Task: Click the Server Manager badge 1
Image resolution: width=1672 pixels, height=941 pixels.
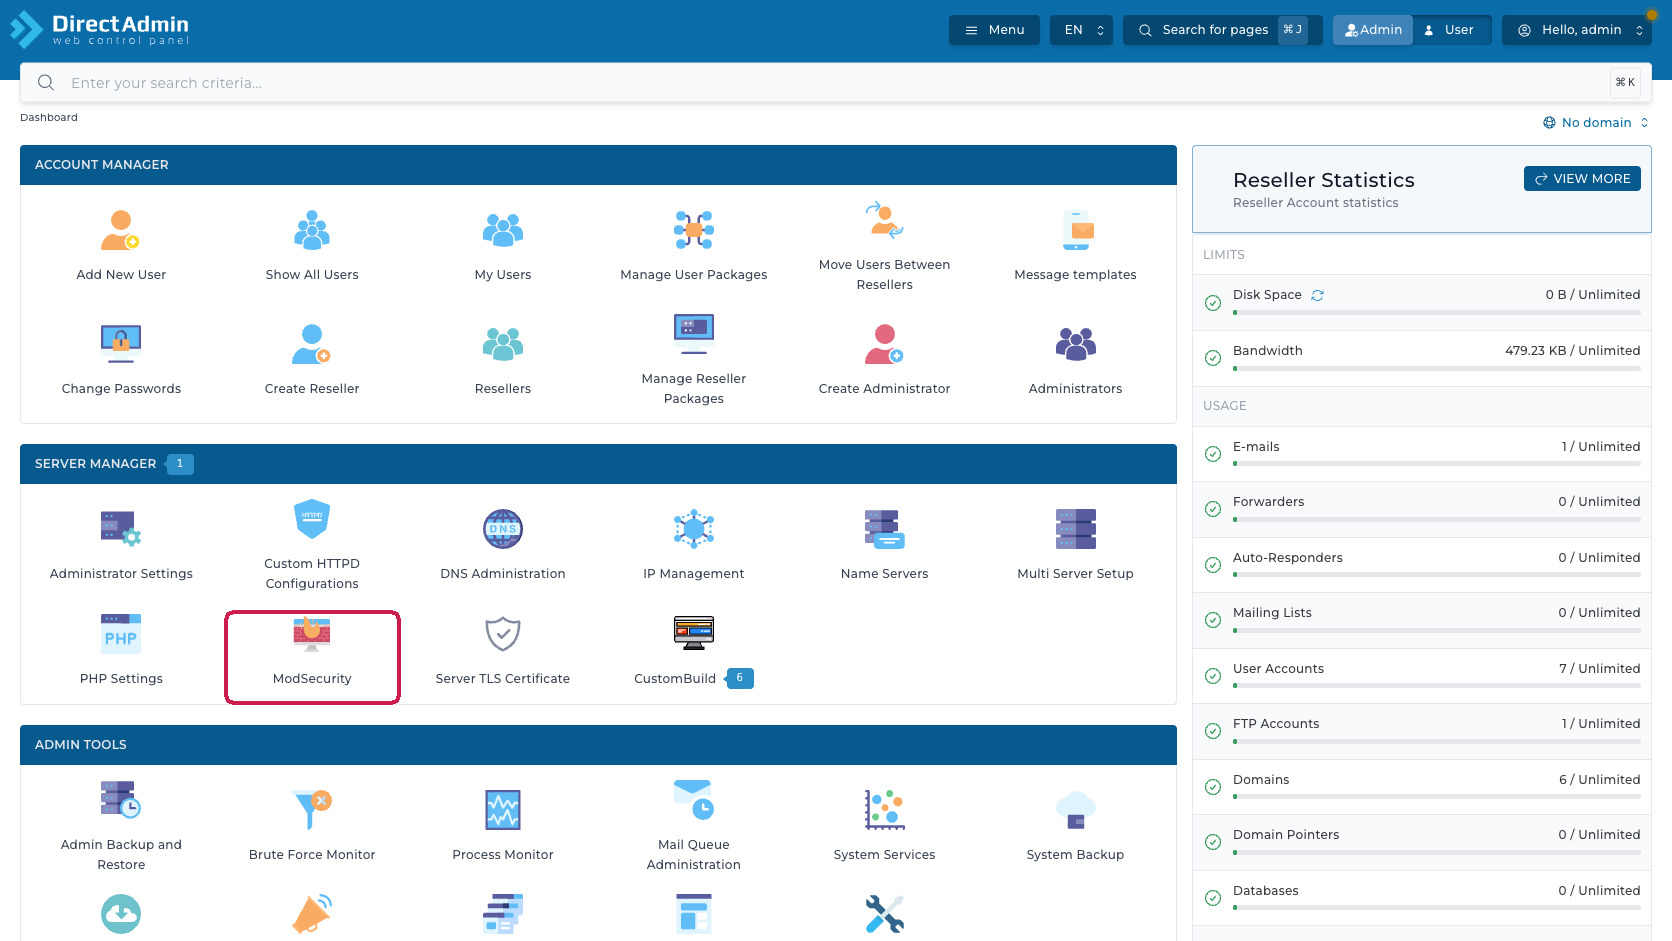Action: click(x=180, y=464)
